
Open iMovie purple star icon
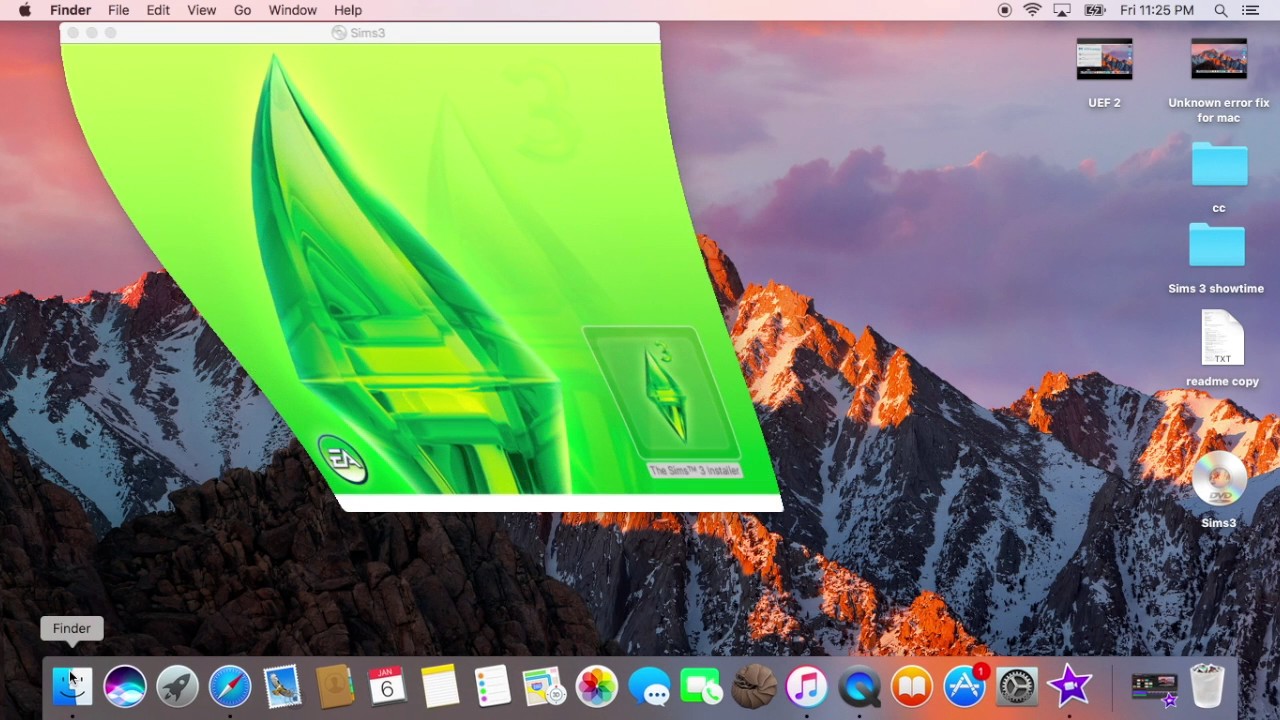point(1069,686)
